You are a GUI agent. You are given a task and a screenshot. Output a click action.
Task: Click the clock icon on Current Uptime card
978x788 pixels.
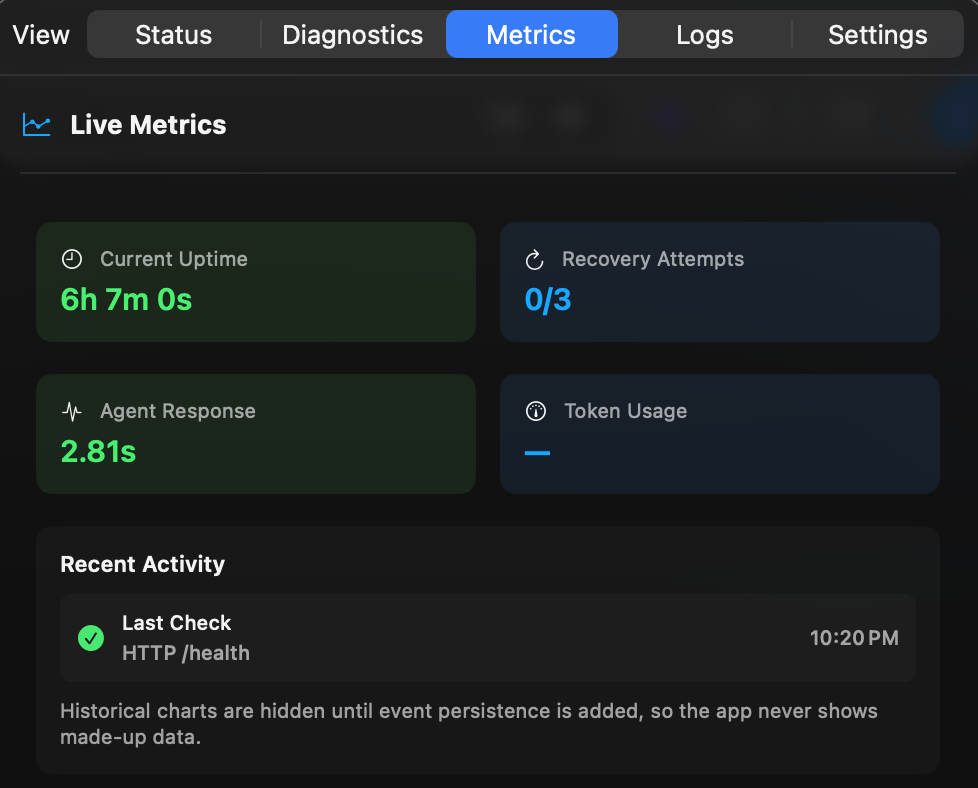(71, 258)
